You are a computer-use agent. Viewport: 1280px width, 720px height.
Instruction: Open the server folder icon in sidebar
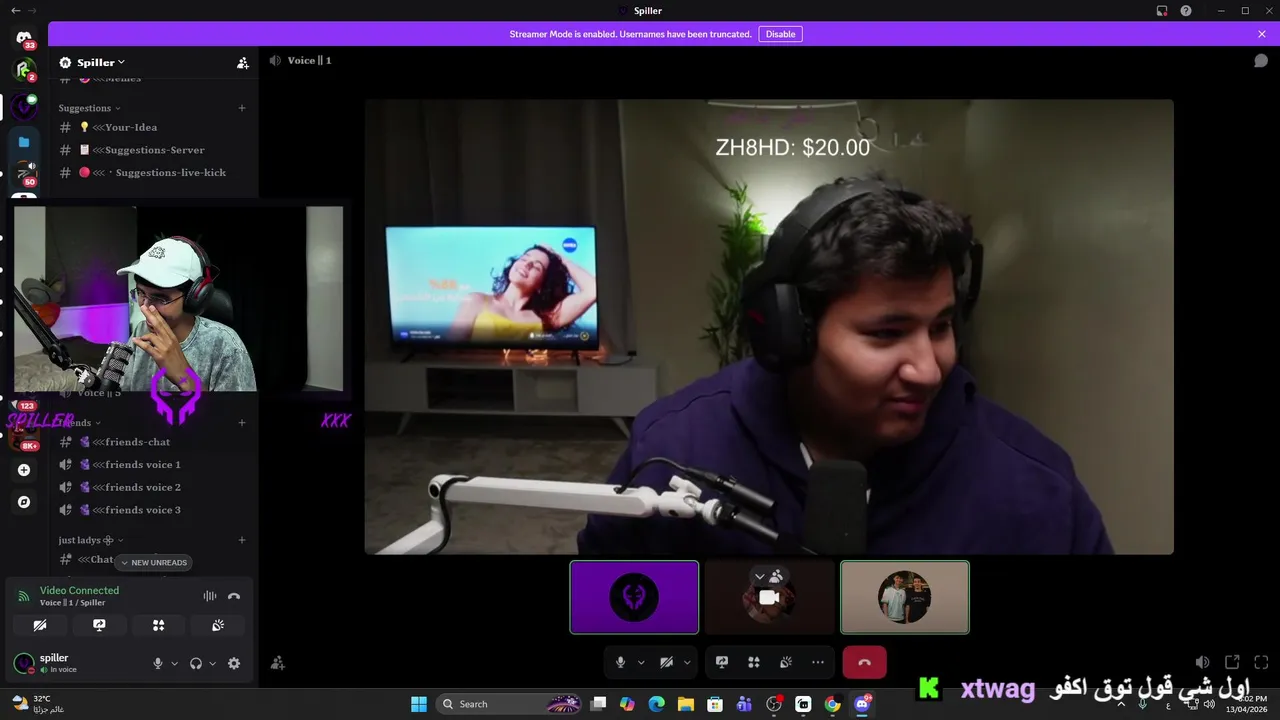(x=24, y=142)
